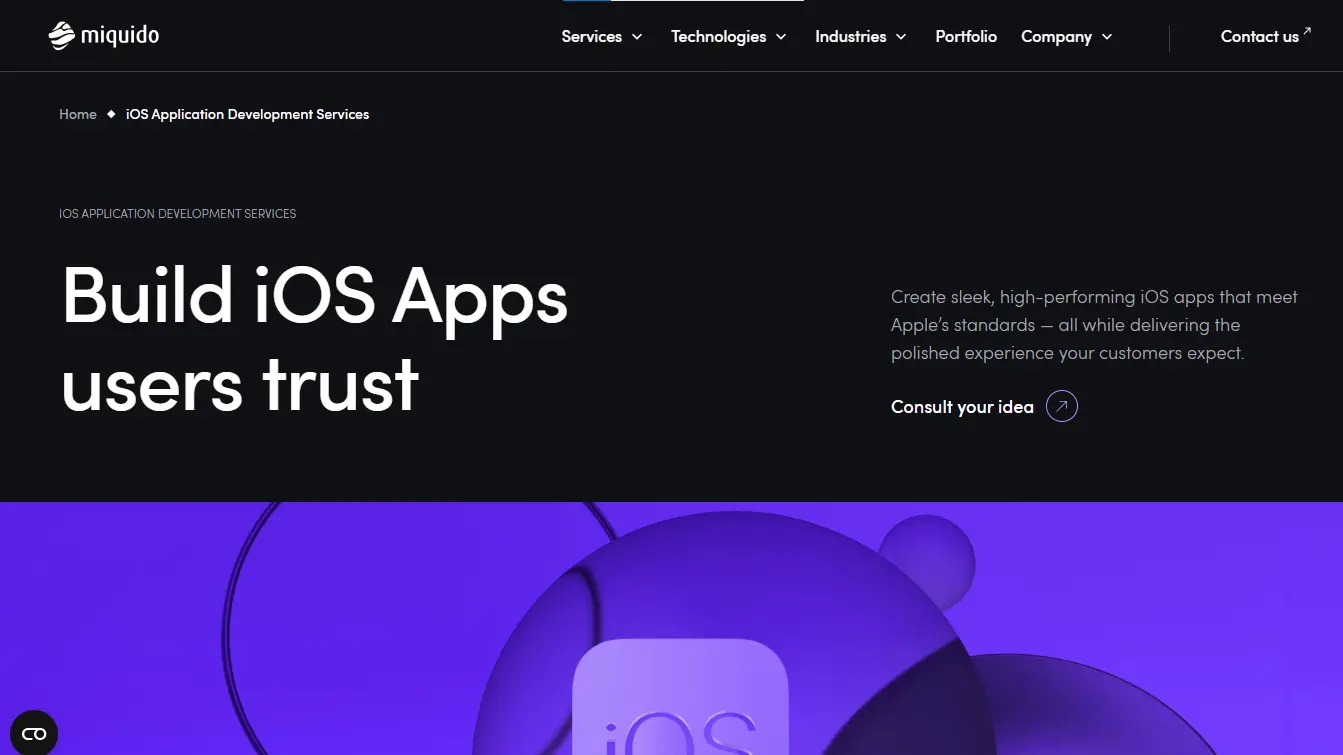Open the cookie settings icon at the bottom left
The image size is (1343, 755).
coord(34,733)
